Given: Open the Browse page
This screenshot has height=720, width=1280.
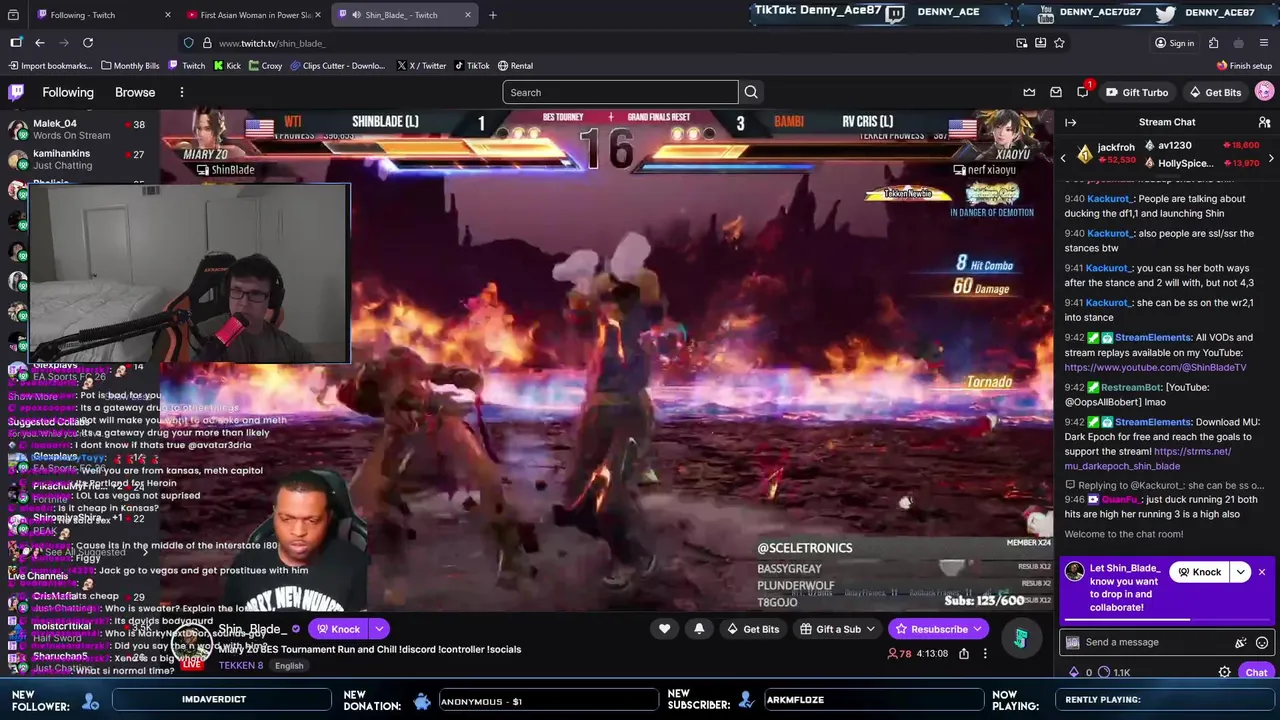Looking at the screenshot, I should [x=135, y=92].
